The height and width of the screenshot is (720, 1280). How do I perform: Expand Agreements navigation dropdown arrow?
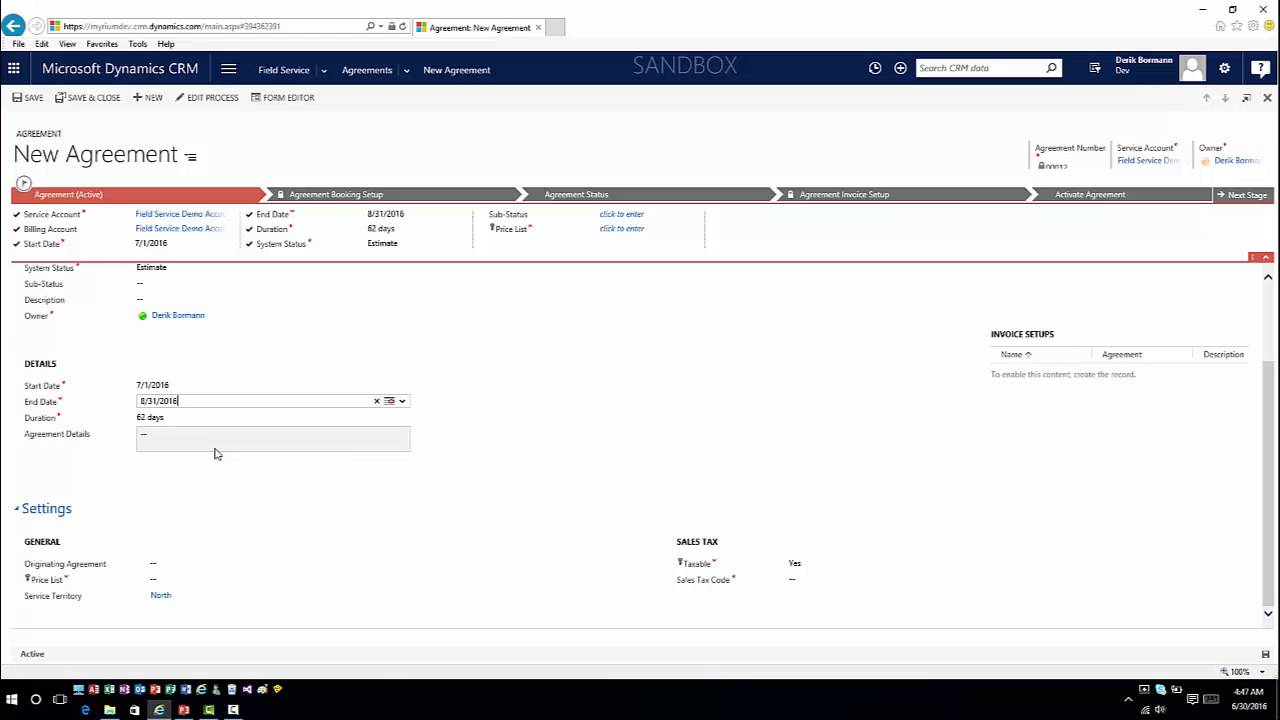tap(406, 70)
